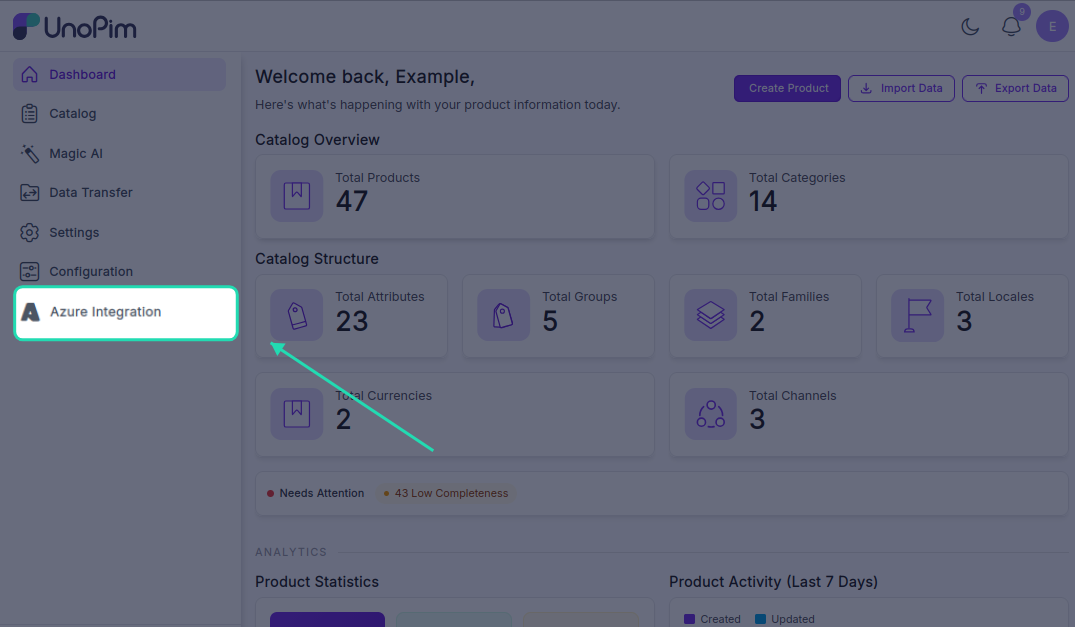Click the Catalog clipboard icon

[29, 114]
